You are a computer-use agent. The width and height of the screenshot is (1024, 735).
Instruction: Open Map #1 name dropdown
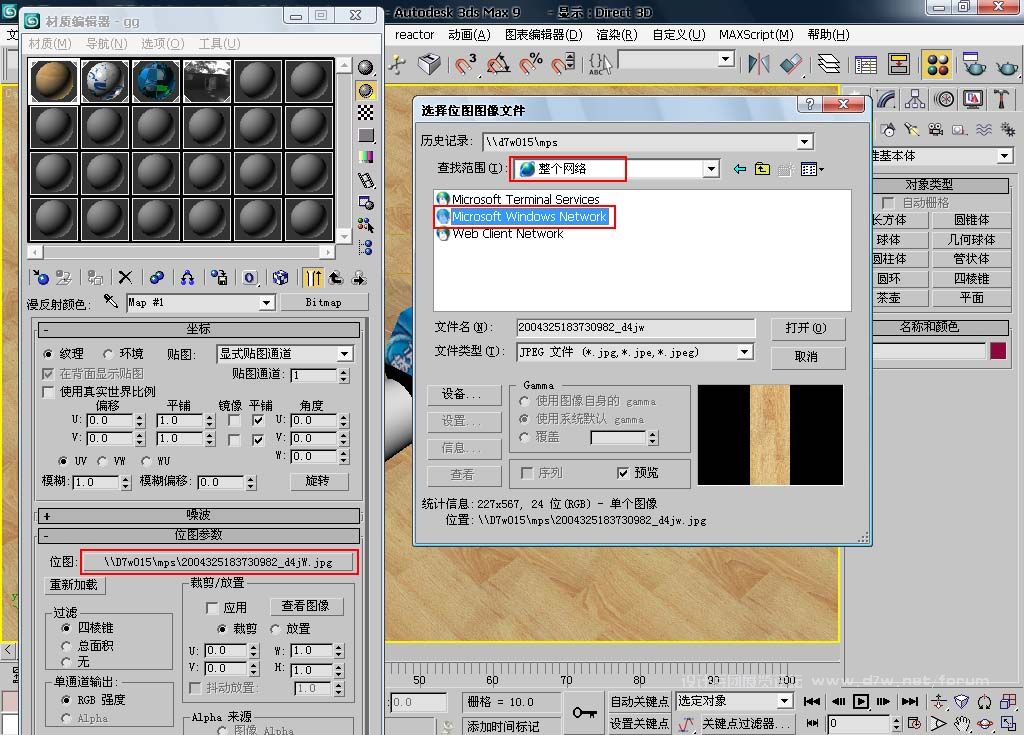(266, 302)
